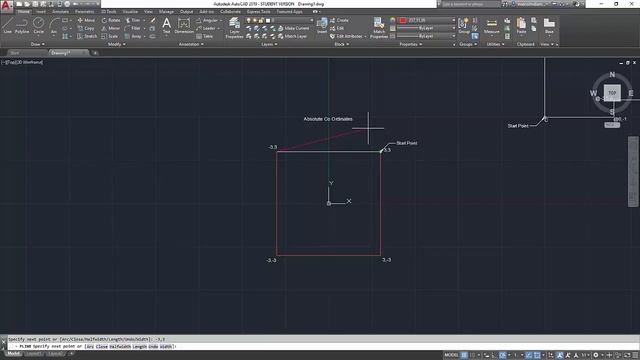640x360 pixels.
Task: Click the Edit block button
Action: coord(337,28)
